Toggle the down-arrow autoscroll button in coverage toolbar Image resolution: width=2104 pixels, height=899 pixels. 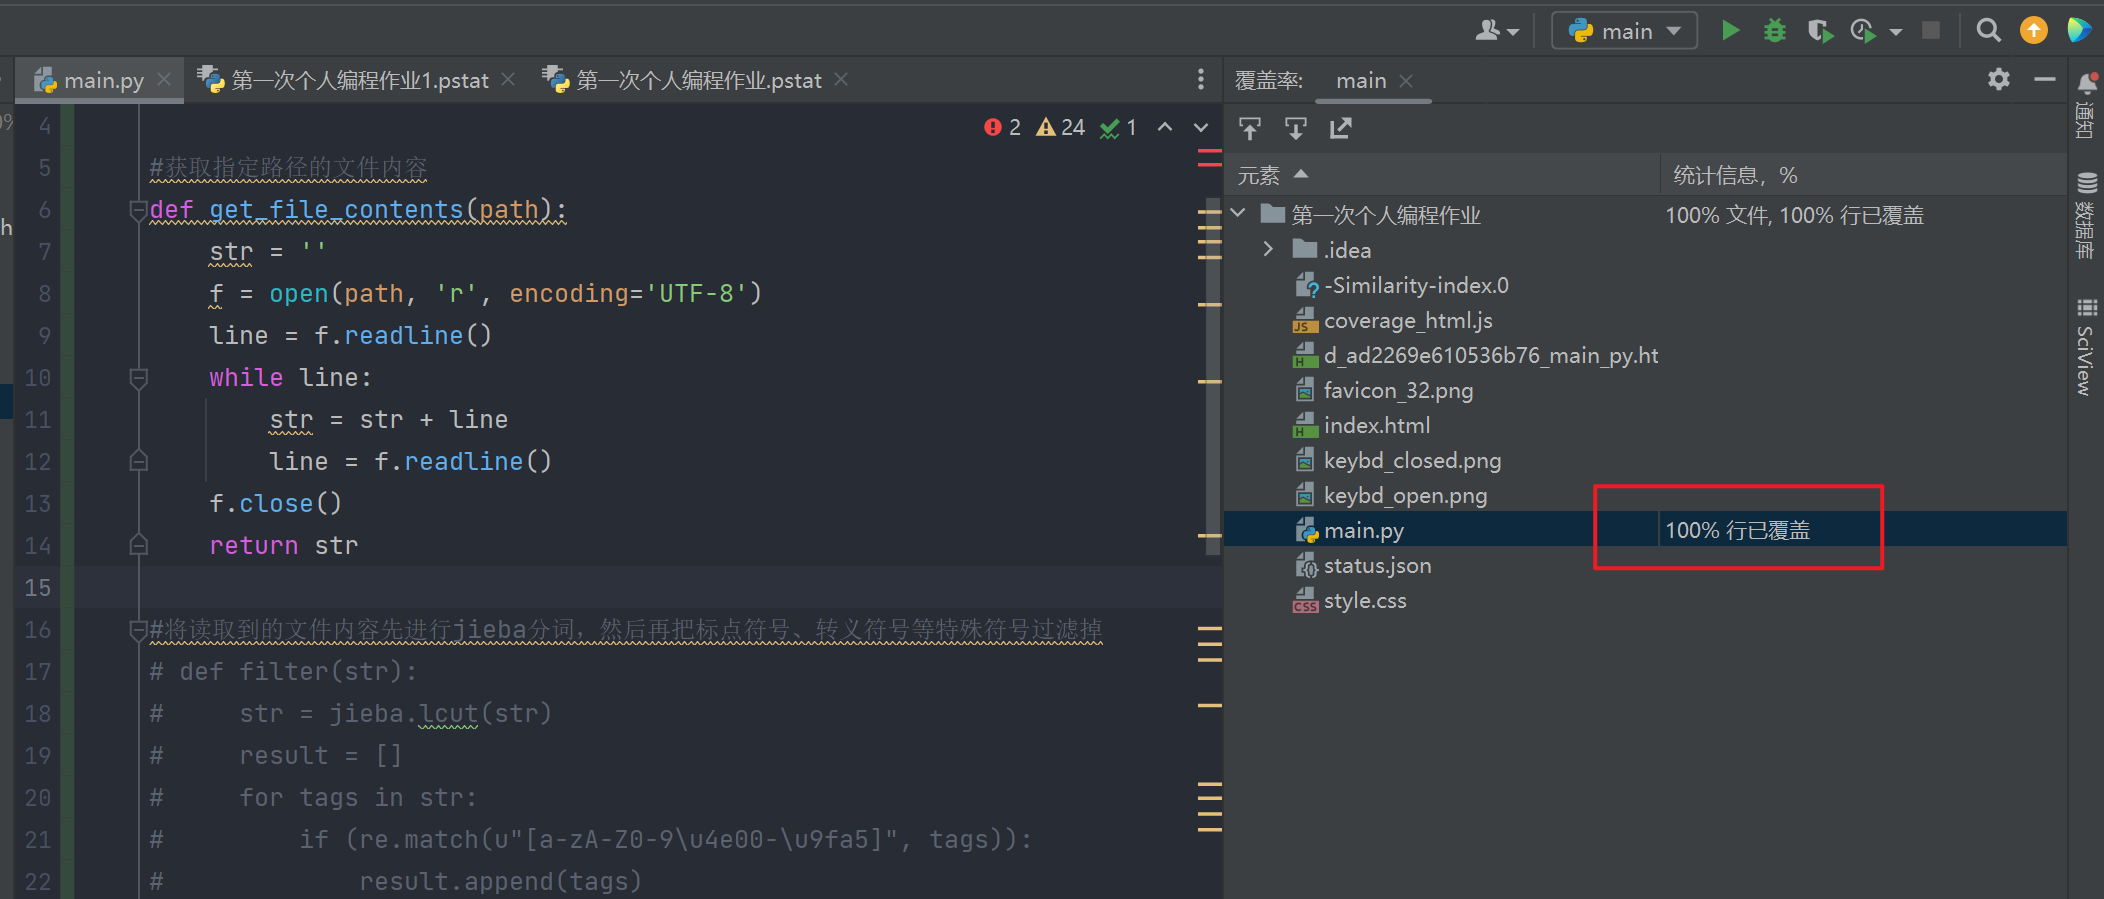click(x=1295, y=128)
